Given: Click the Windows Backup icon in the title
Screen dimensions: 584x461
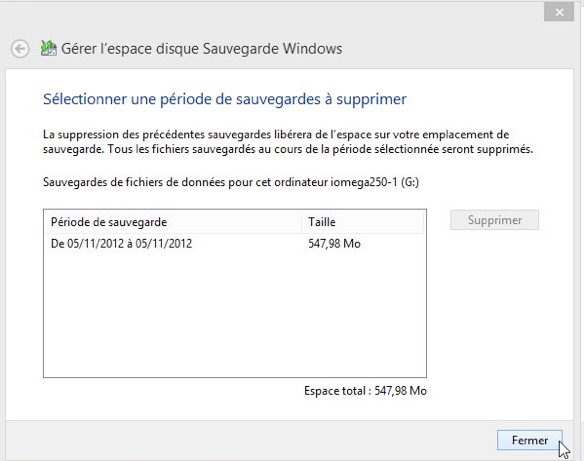Looking at the screenshot, I should [x=48, y=48].
